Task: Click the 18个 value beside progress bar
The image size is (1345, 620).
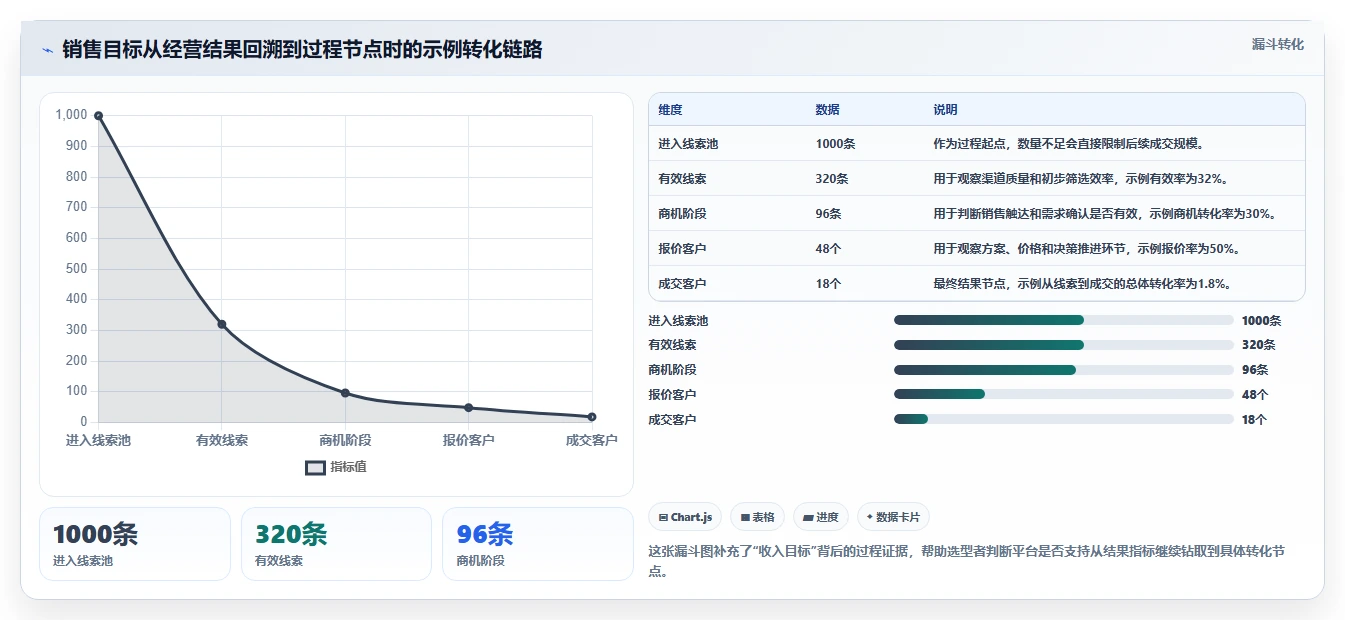Action: [x=1254, y=420]
